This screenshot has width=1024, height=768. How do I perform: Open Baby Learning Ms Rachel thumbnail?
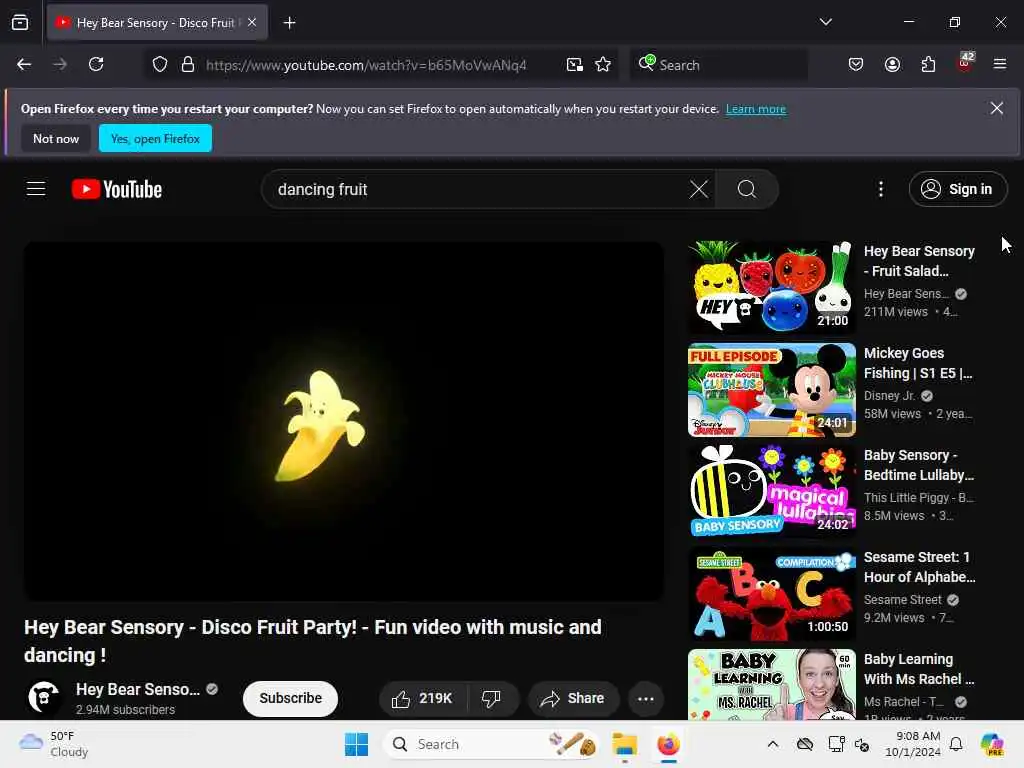(771, 684)
